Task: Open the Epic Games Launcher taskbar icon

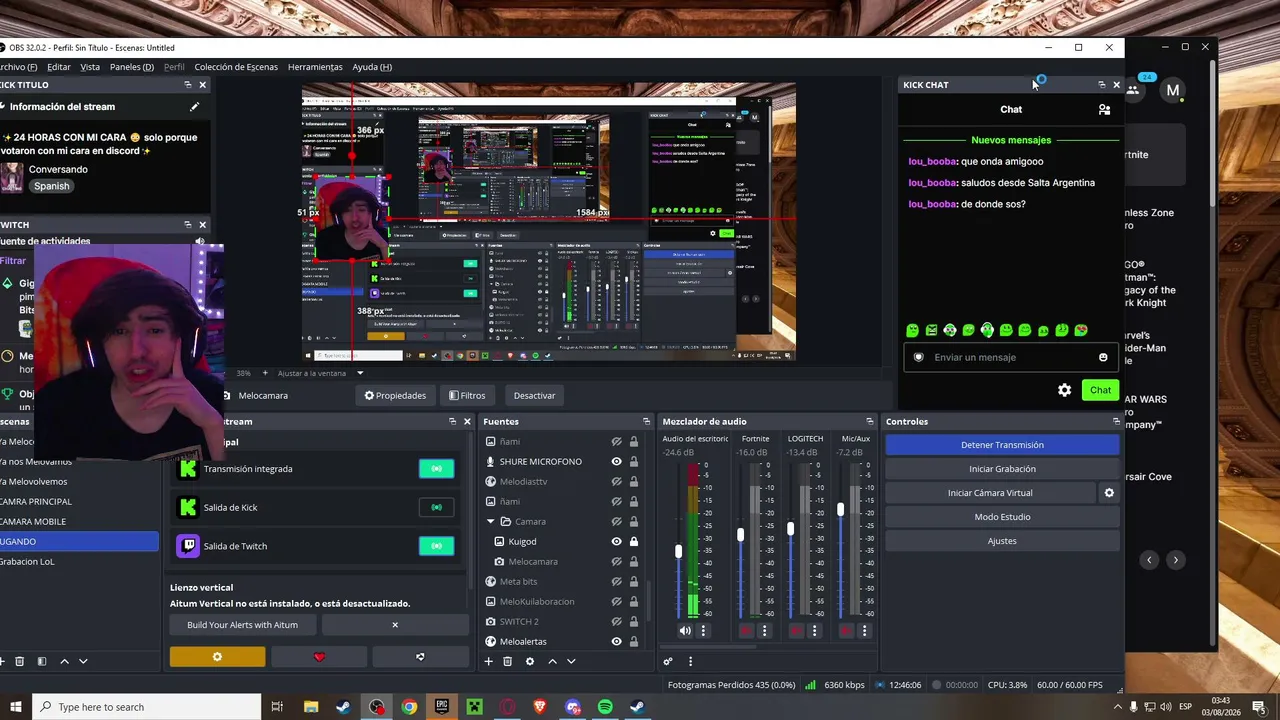Action: click(442, 707)
